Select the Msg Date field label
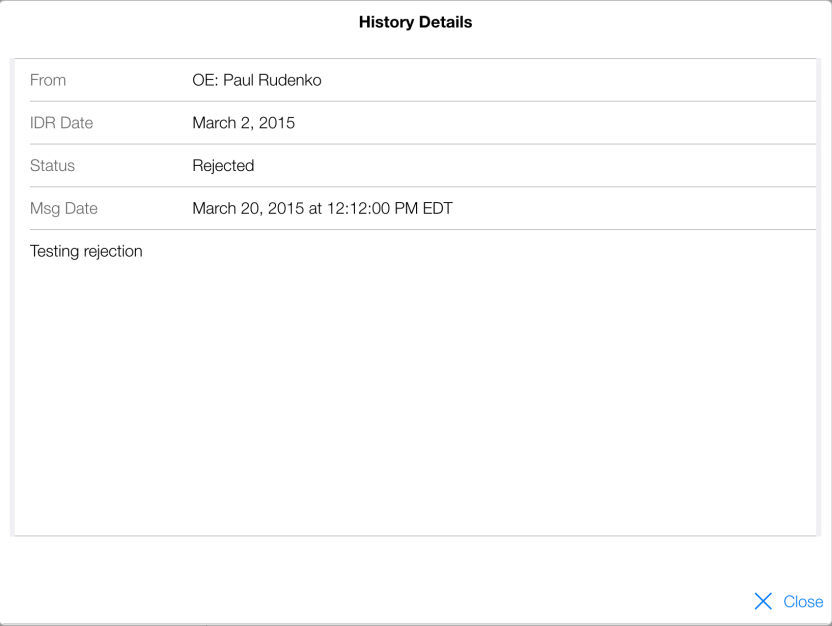This screenshot has height=626, width=832. point(64,209)
